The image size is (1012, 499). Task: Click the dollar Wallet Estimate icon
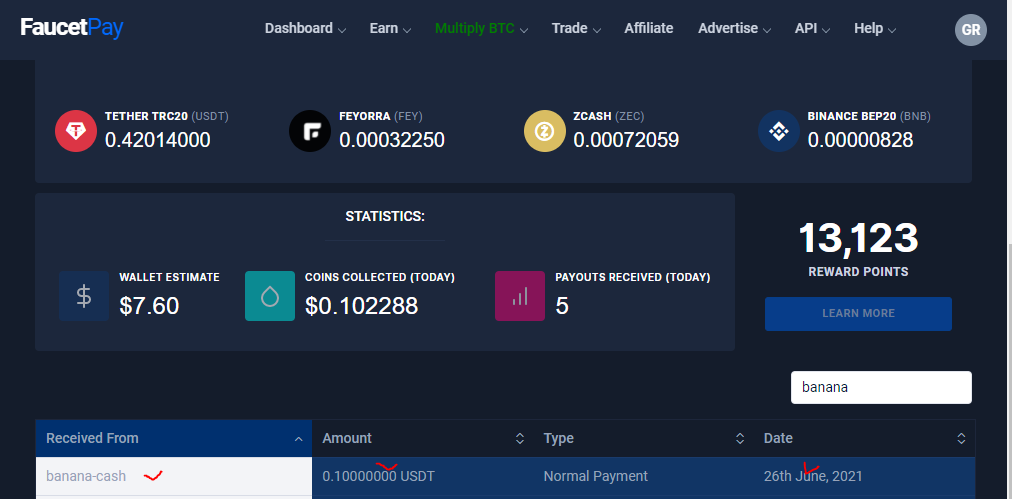click(x=84, y=296)
